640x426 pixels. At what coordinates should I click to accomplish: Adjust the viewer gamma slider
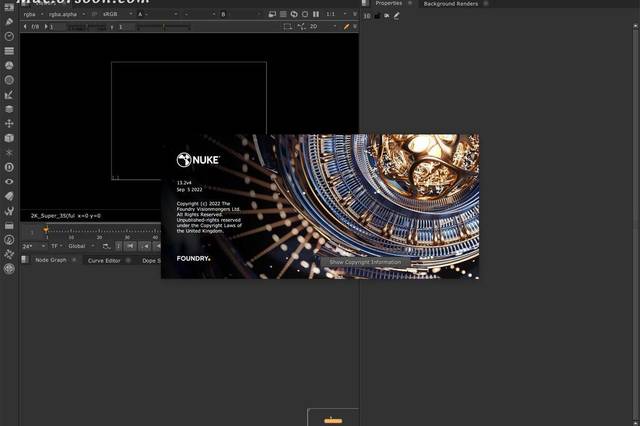[x=163, y=27]
